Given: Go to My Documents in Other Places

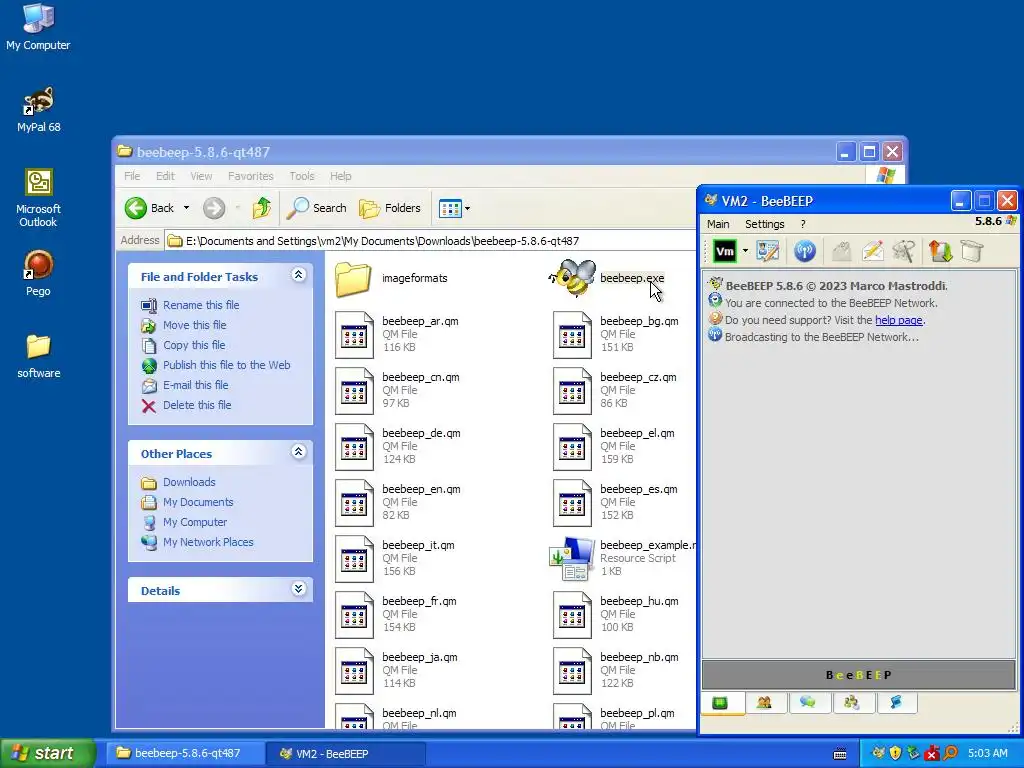Looking at the screenshot, I should click(x=198, y=502).
